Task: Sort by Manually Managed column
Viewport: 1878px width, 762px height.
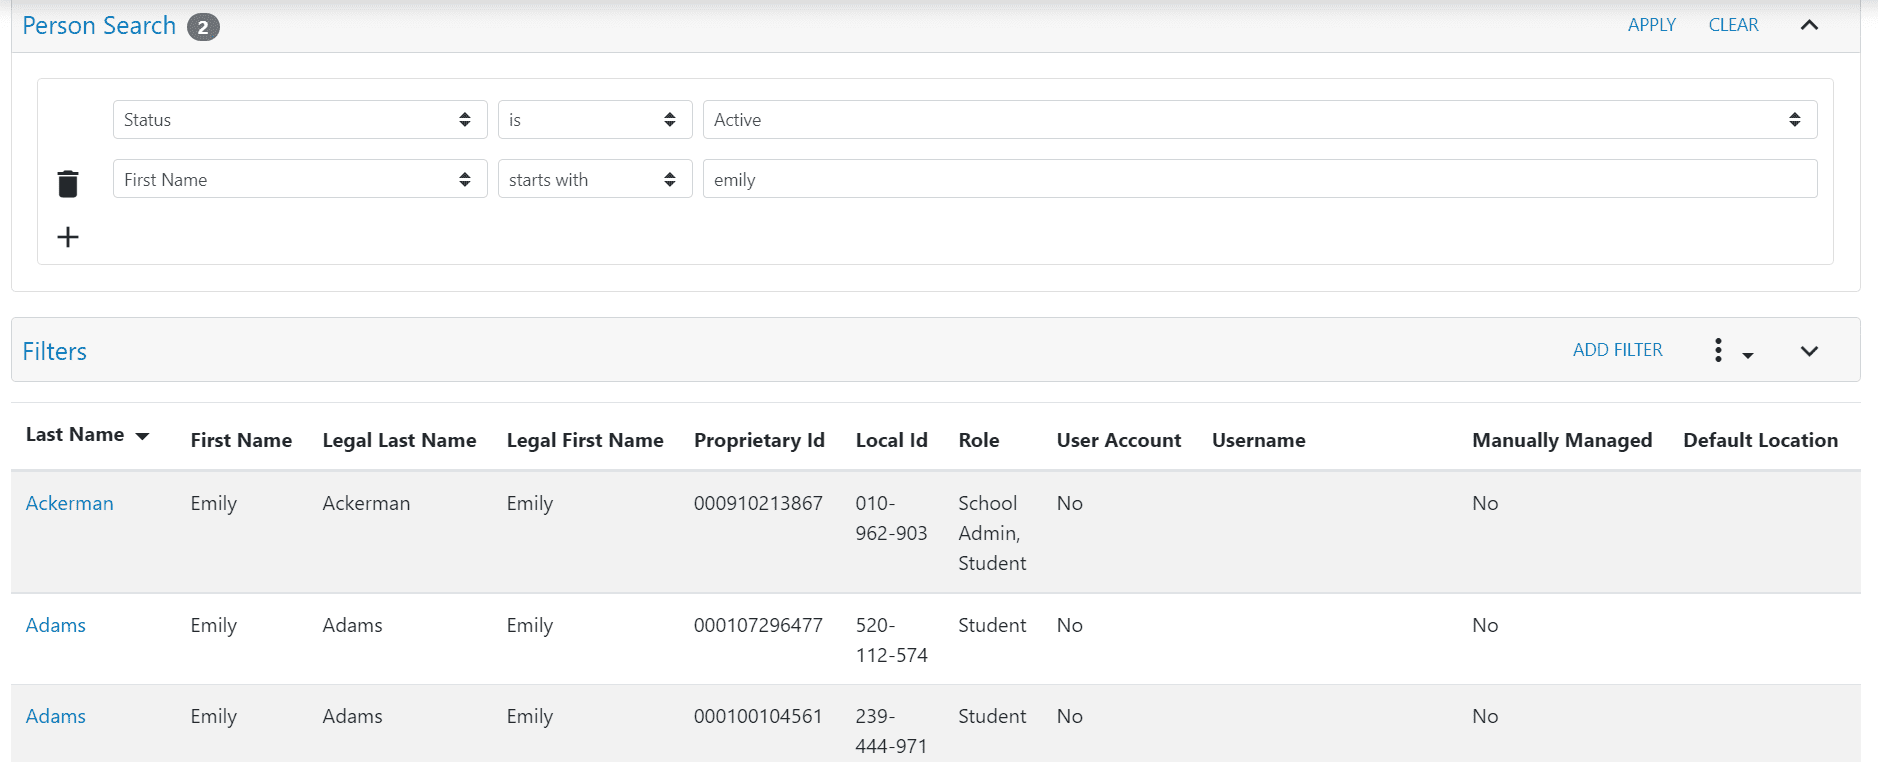Action: tap(1562, 440)
